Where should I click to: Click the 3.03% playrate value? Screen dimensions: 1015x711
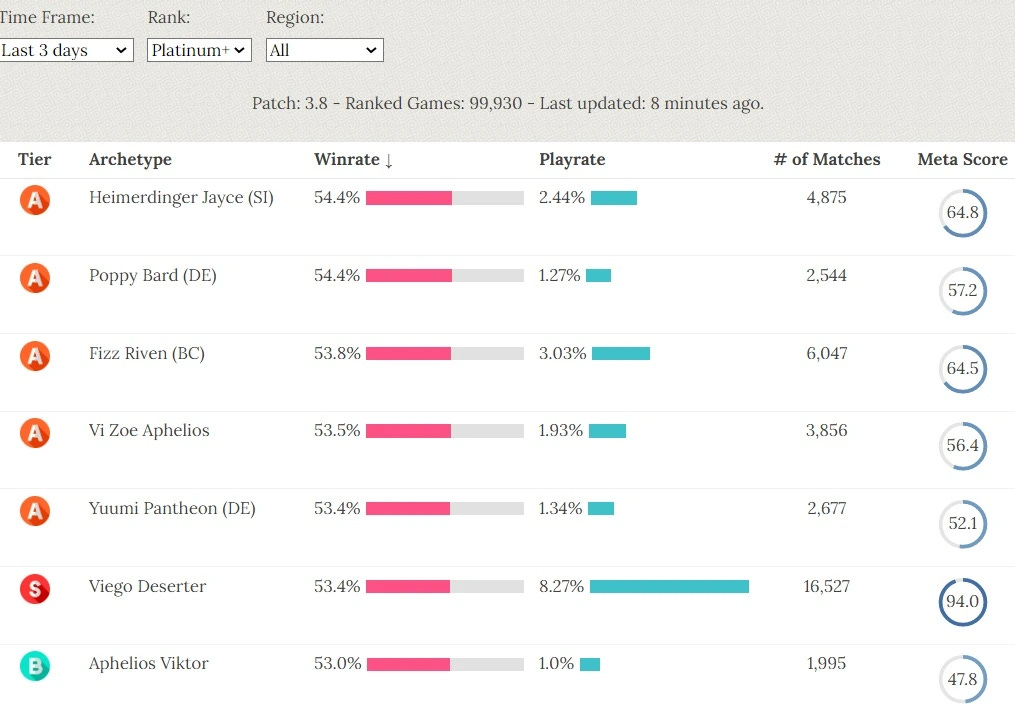pos(563,354)
